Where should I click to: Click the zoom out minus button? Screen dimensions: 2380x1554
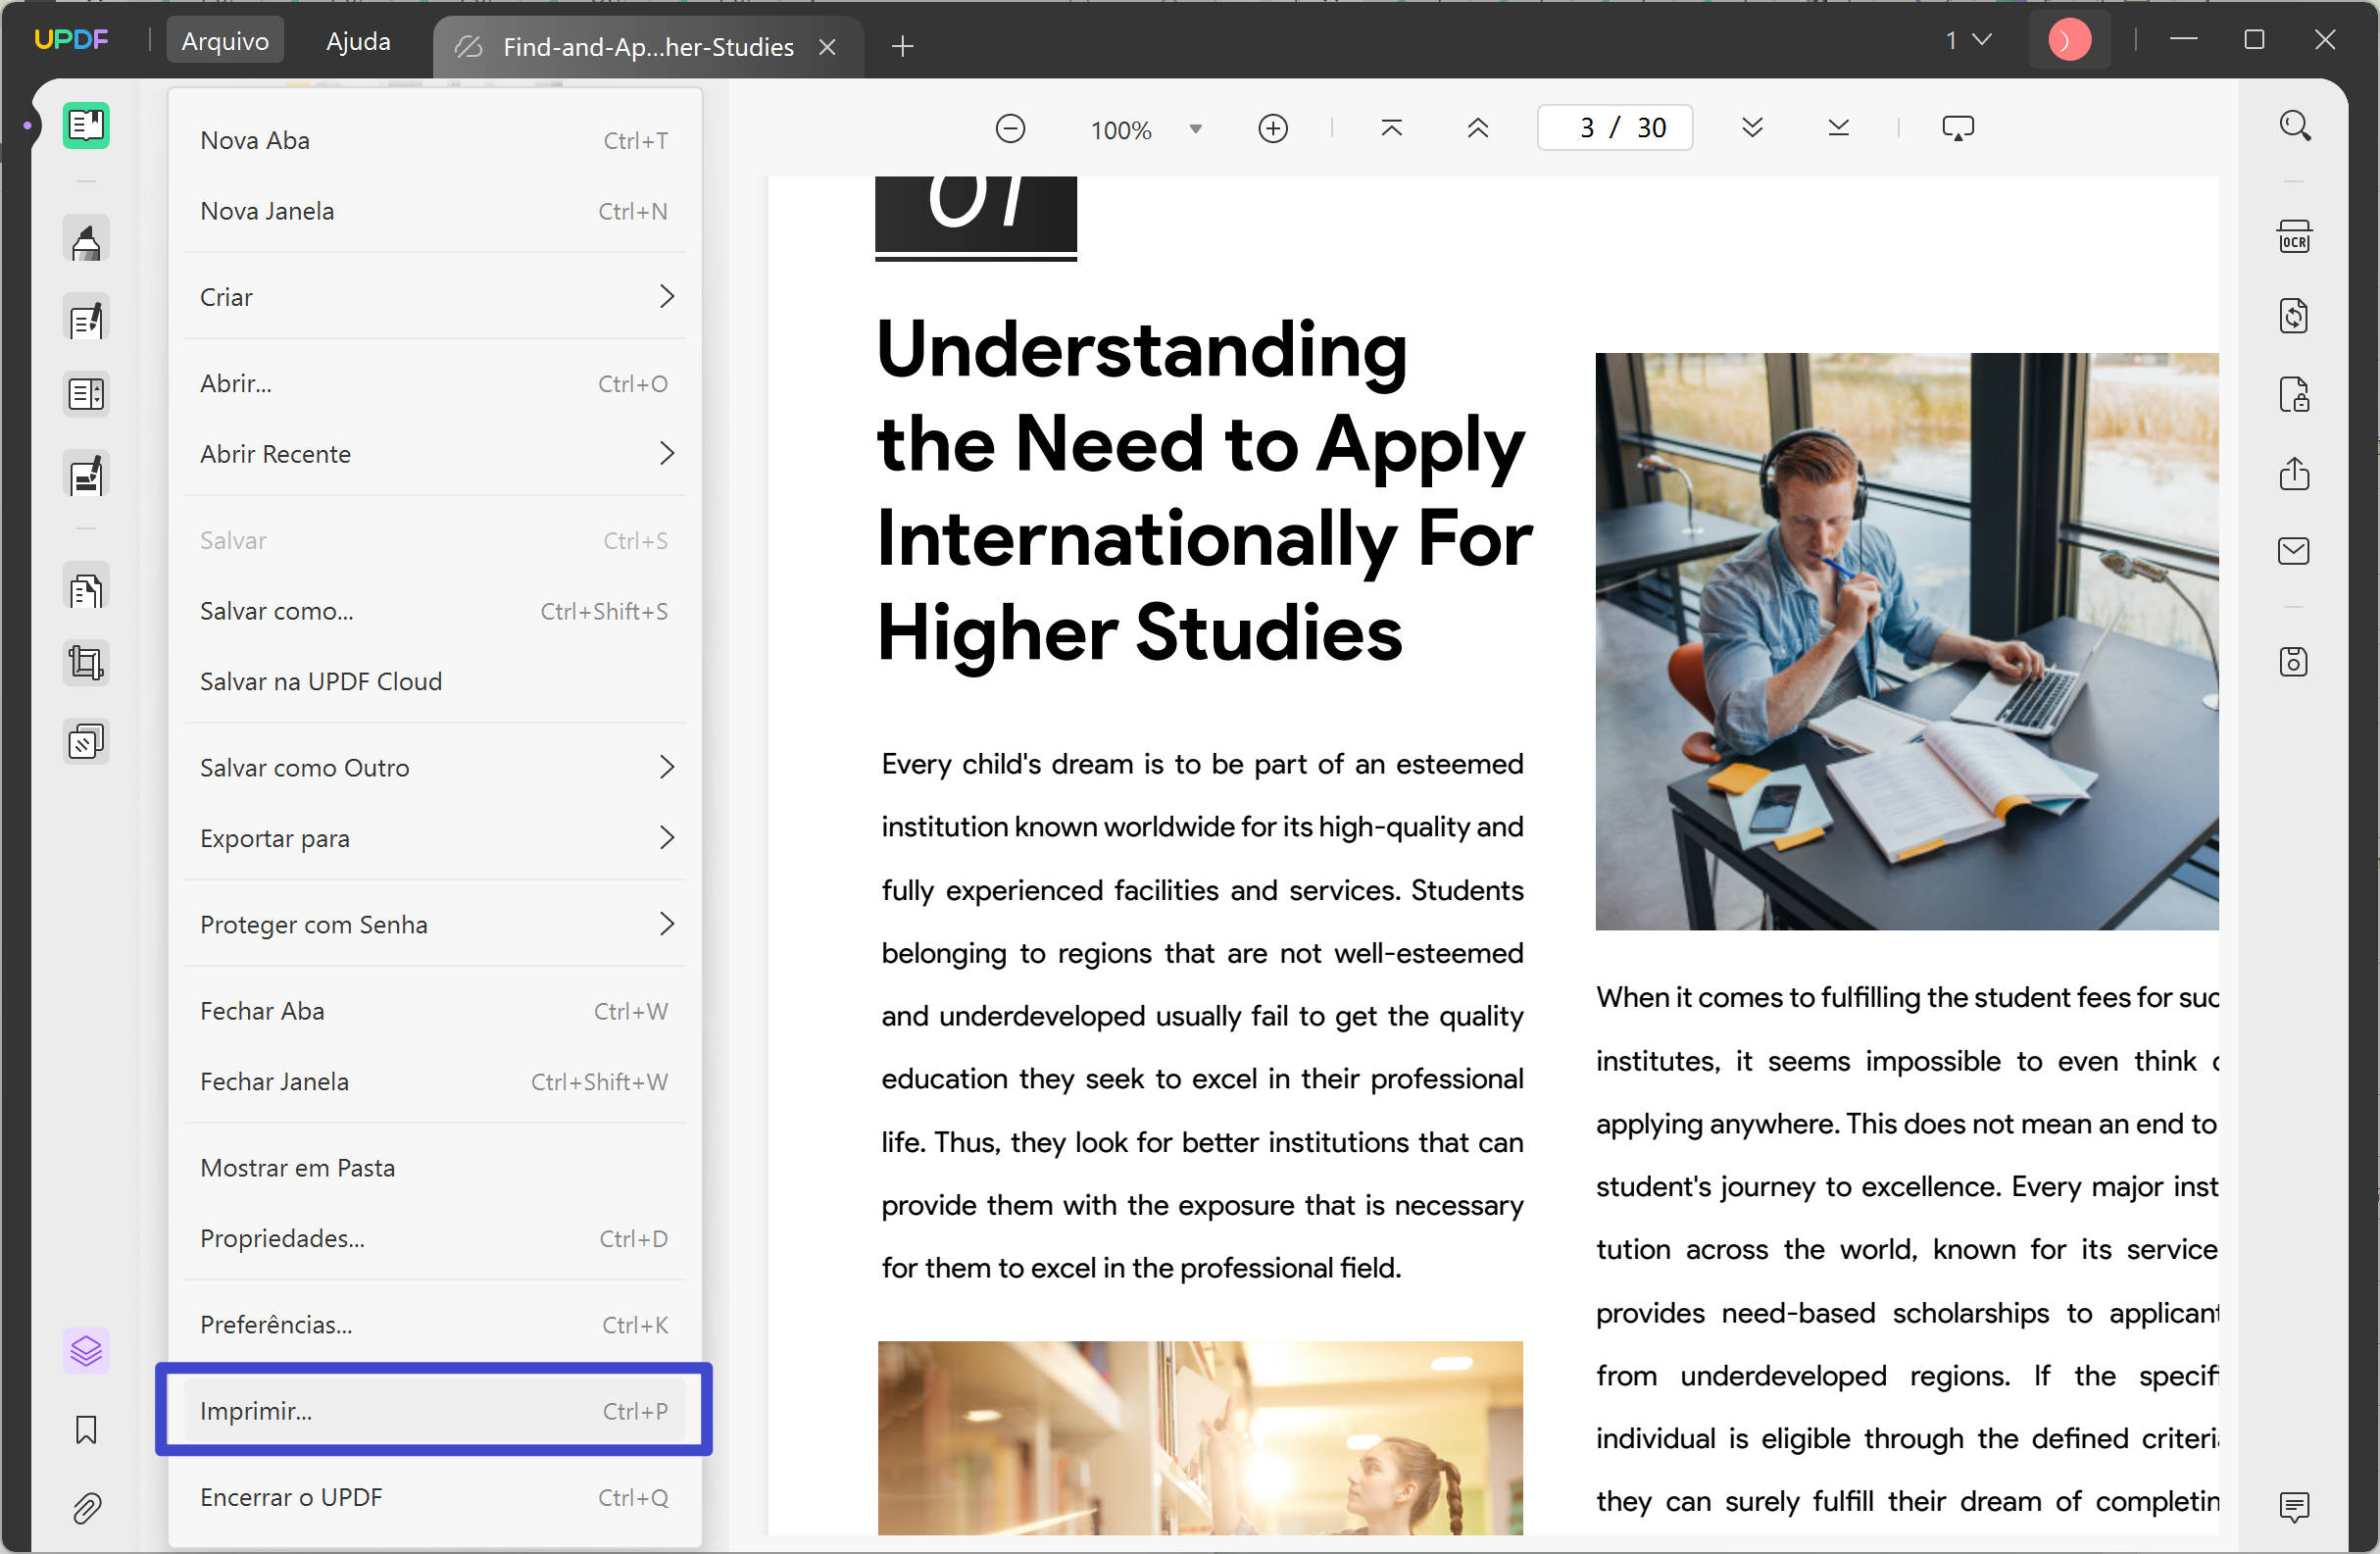click(1010, 129)
